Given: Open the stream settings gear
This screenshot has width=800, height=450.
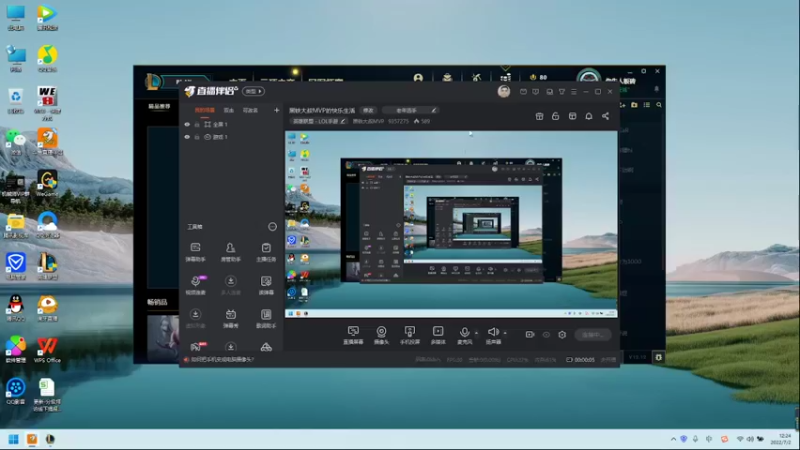Looking at the screenshot, I should [562, 335].
